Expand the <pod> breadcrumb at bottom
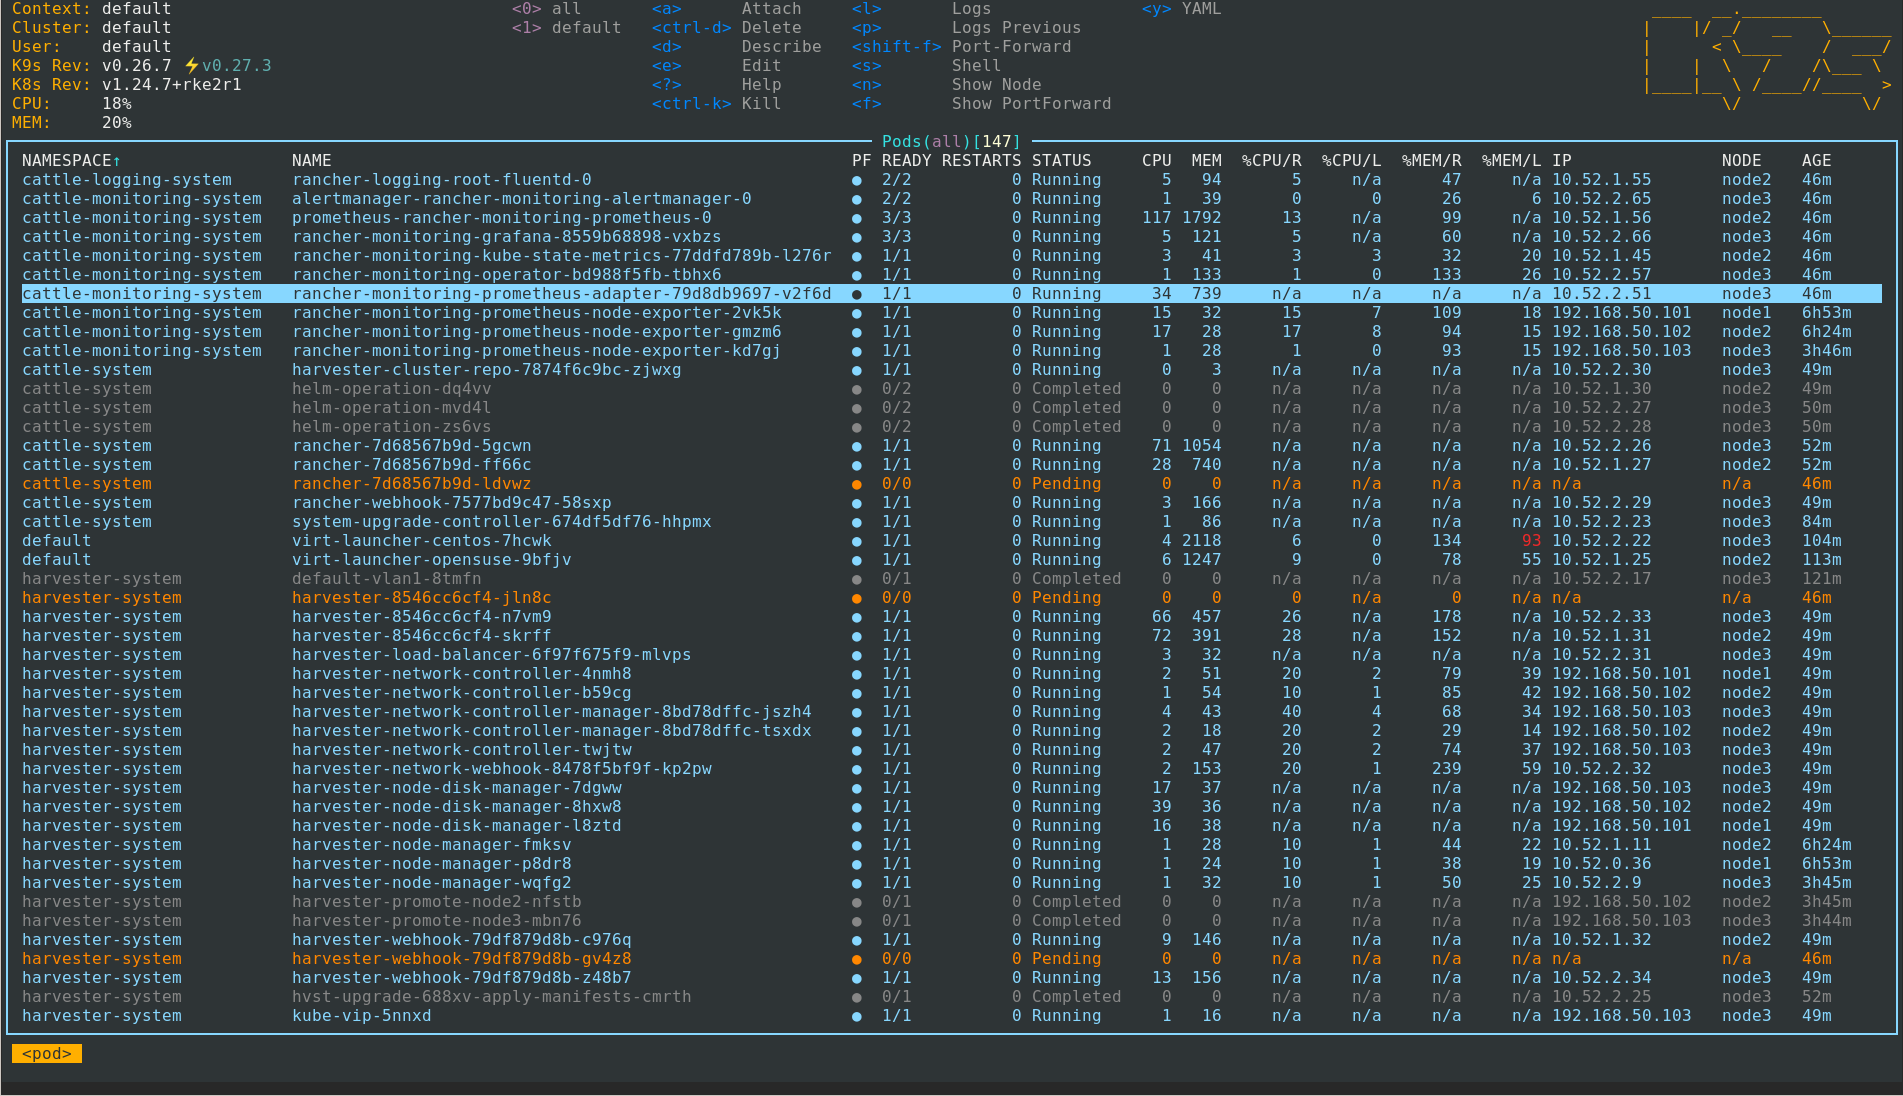 [x=45, y=1053]
